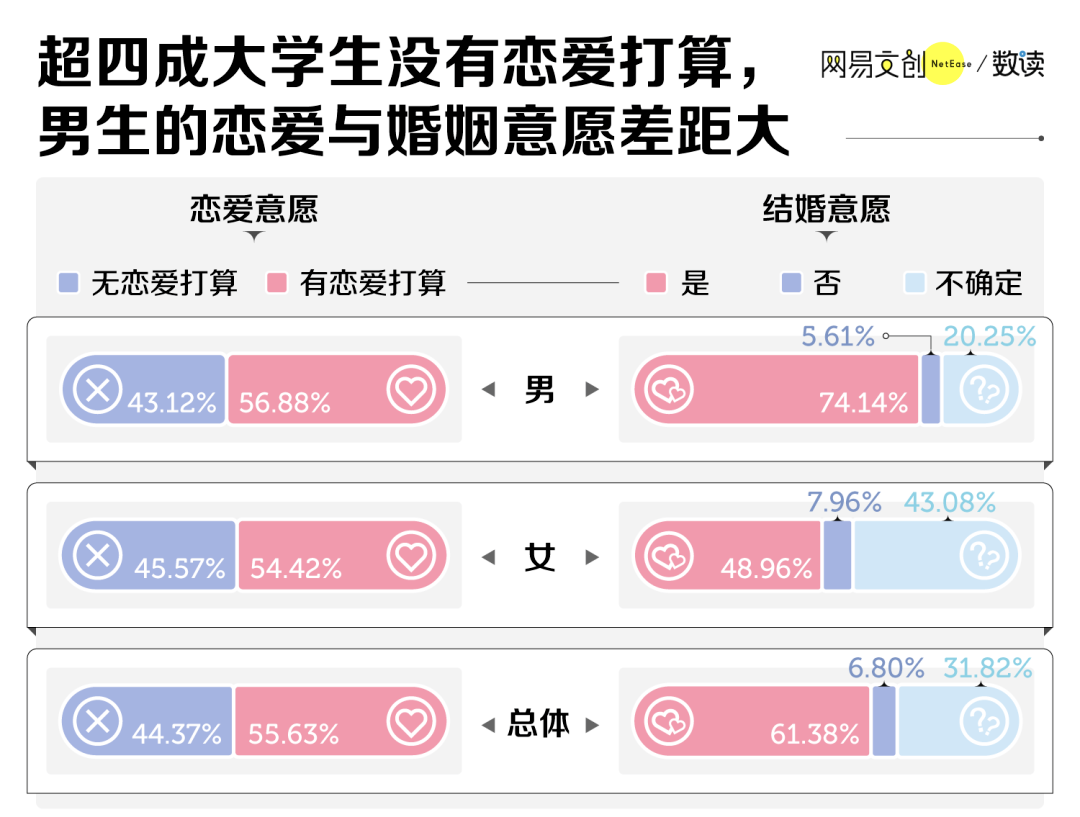The height and width of the screenshot is (817, 1080).
Task: Click the double-heart icon beside 61.38%
Action: click(668, 721)
